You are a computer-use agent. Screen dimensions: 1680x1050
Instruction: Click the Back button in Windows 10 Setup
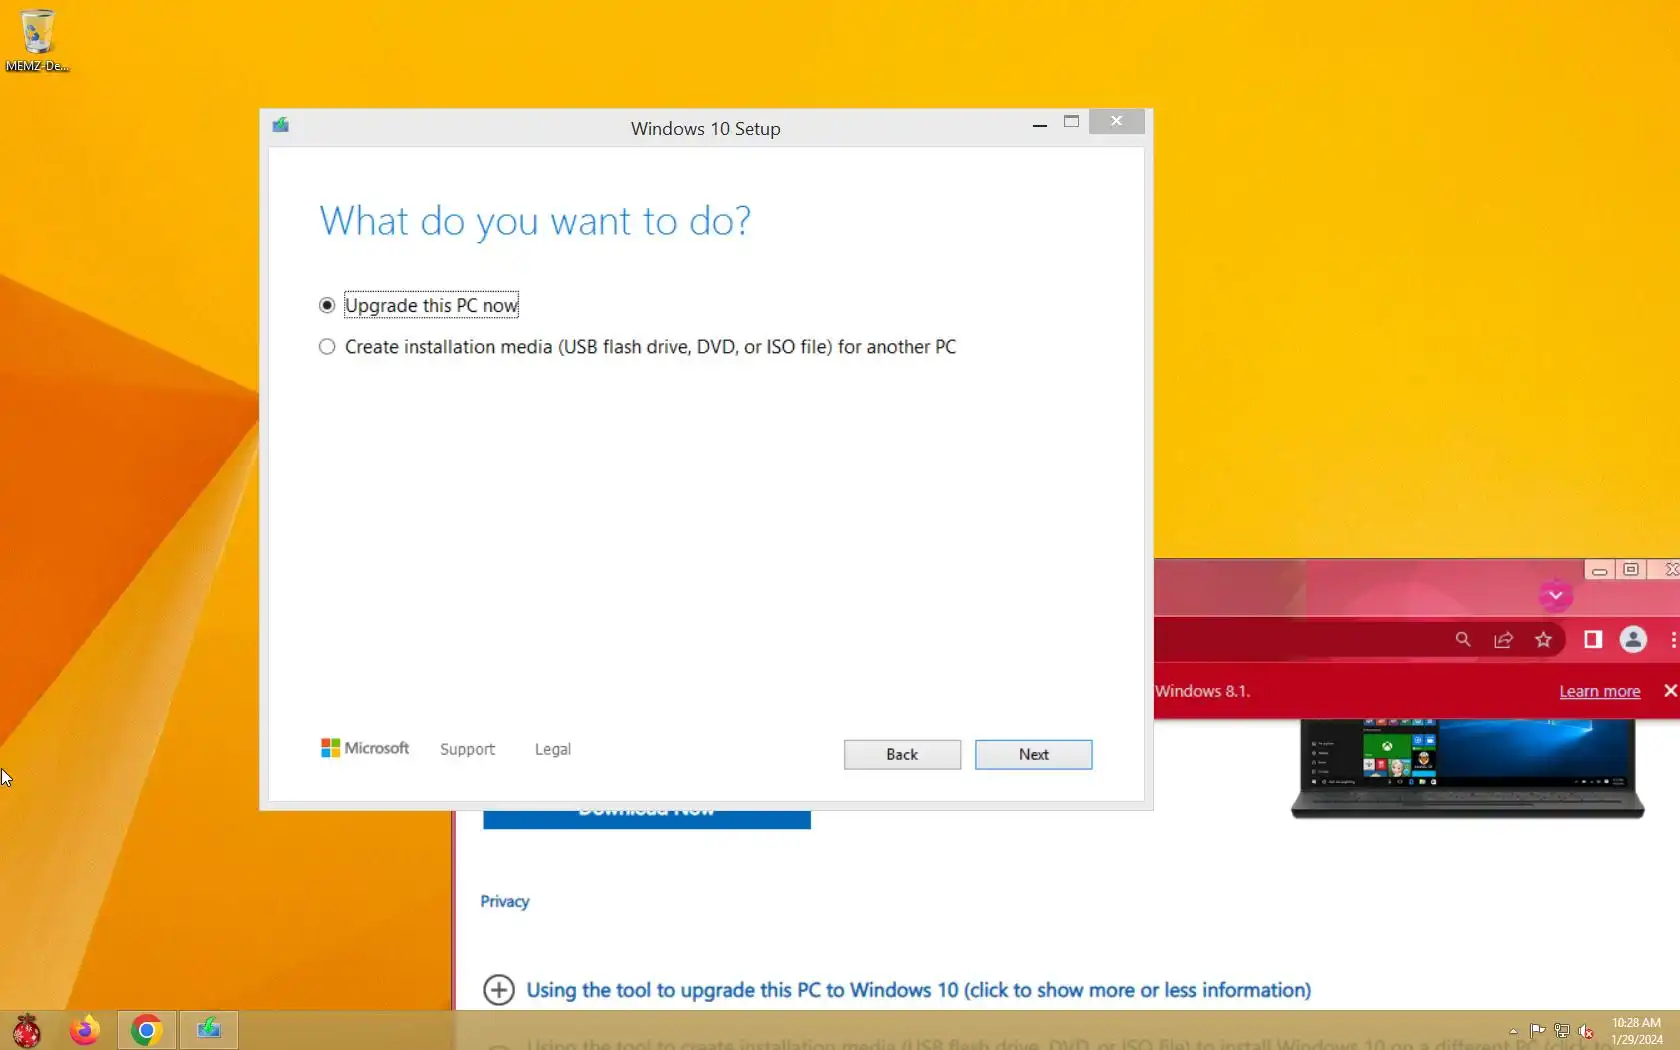pos(902,754)
